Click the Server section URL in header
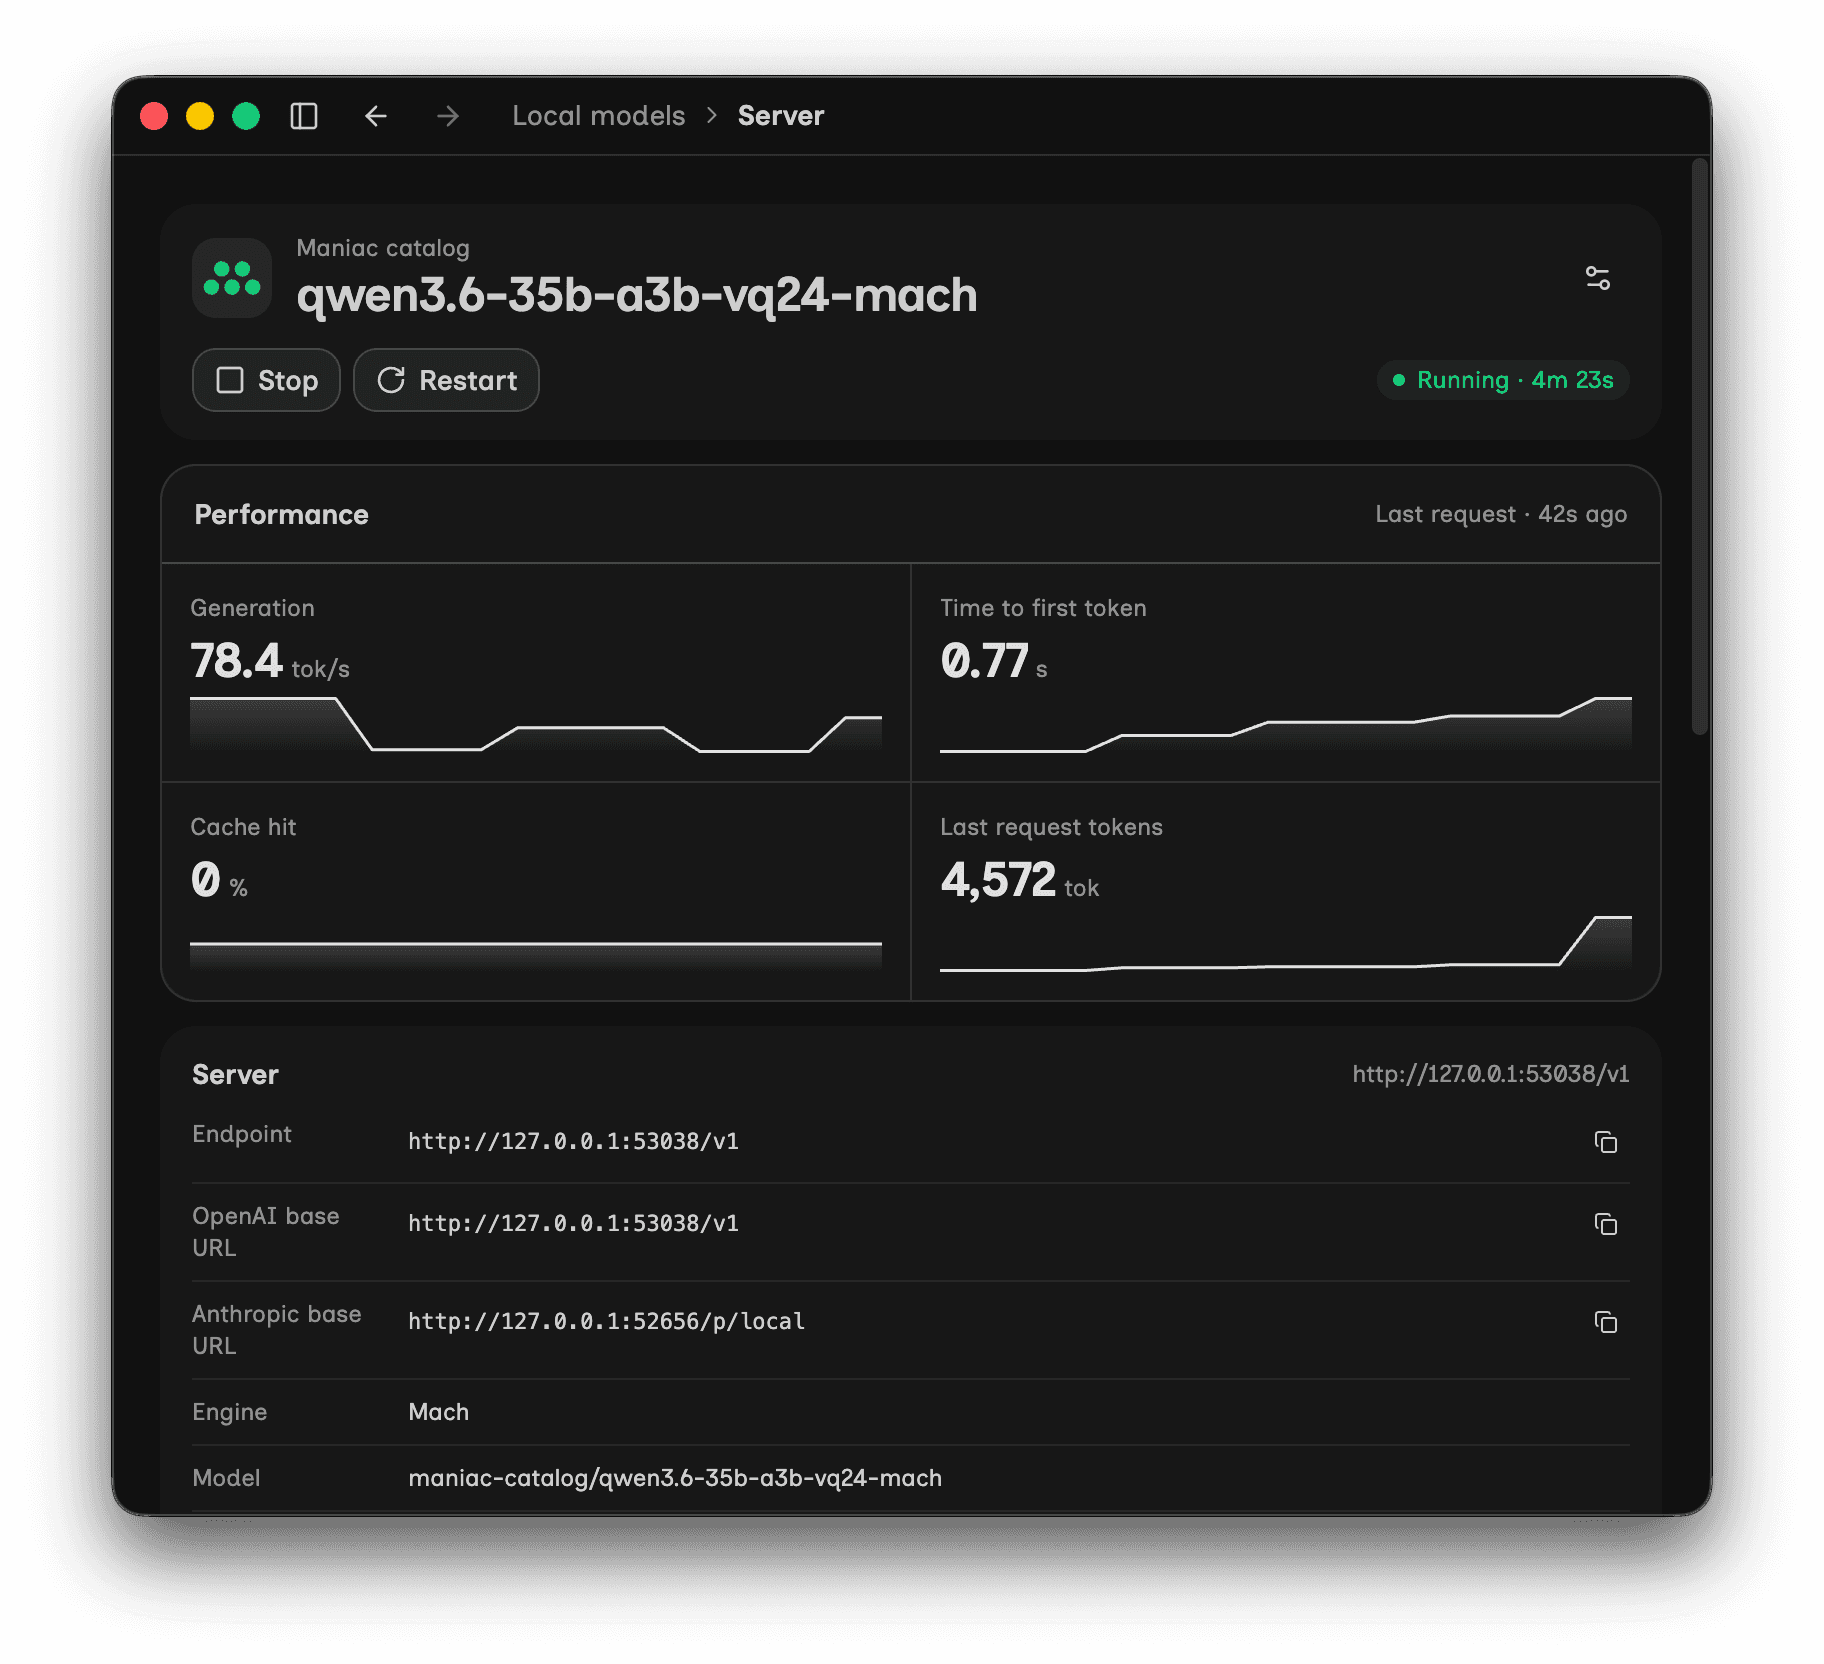 click(1491, 1074)
